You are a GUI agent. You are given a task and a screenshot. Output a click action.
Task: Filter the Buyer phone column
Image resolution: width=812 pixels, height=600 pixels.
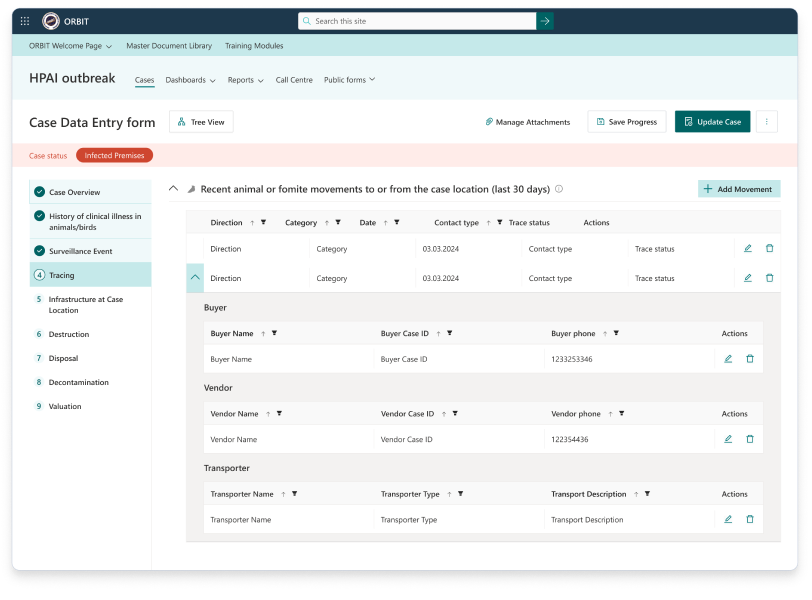coord(616,333)
